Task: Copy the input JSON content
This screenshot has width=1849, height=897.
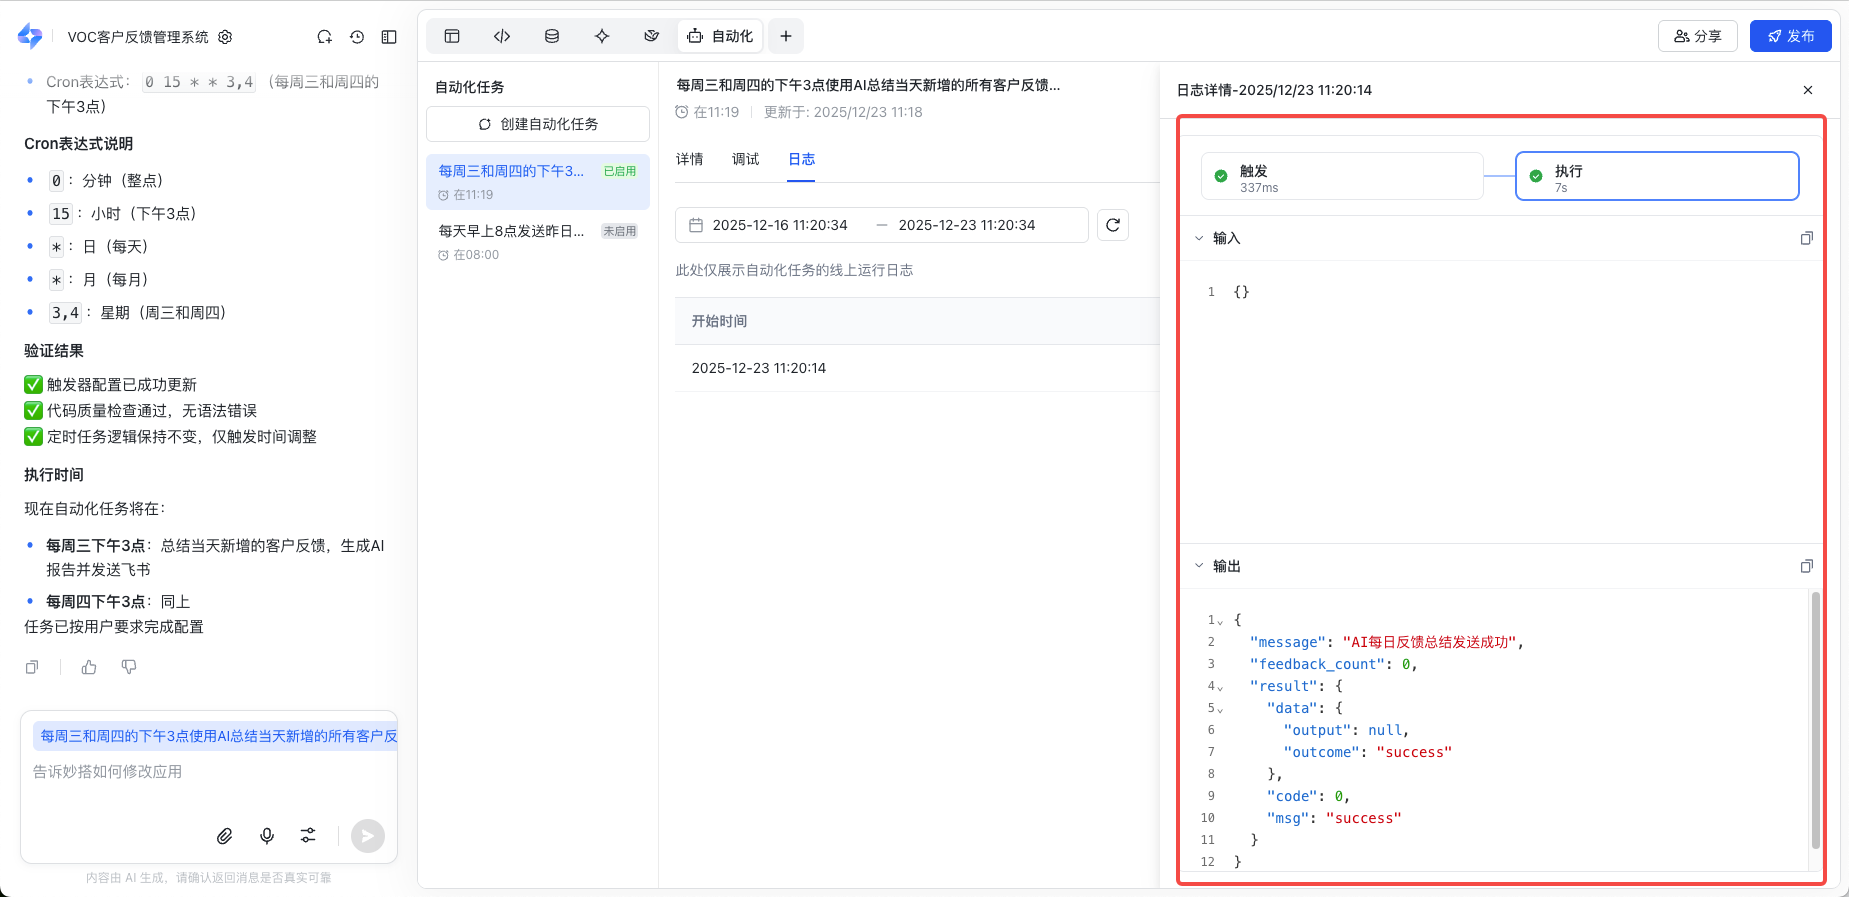Action: (1806, 238)
